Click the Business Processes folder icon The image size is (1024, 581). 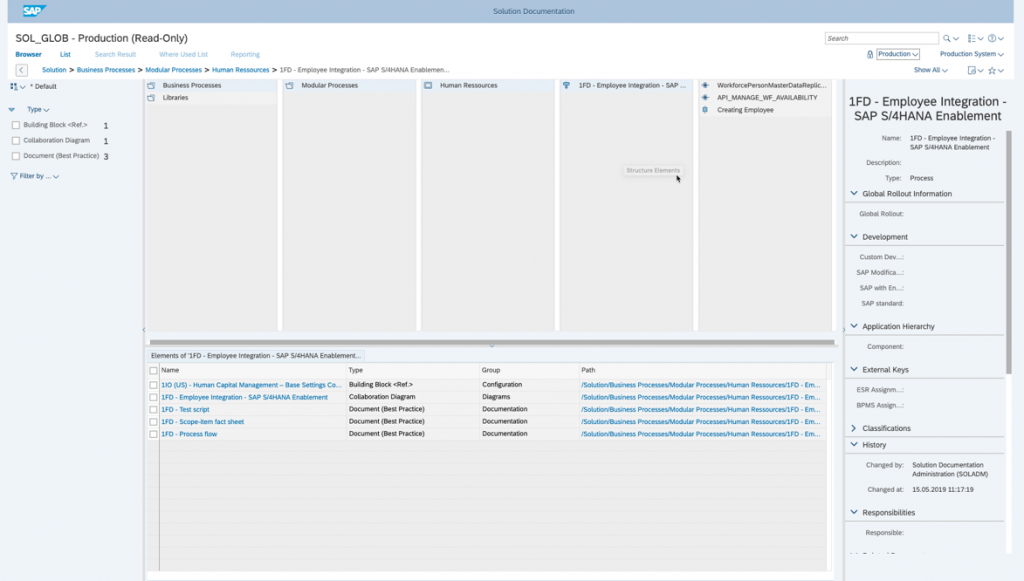pos(151,86)
